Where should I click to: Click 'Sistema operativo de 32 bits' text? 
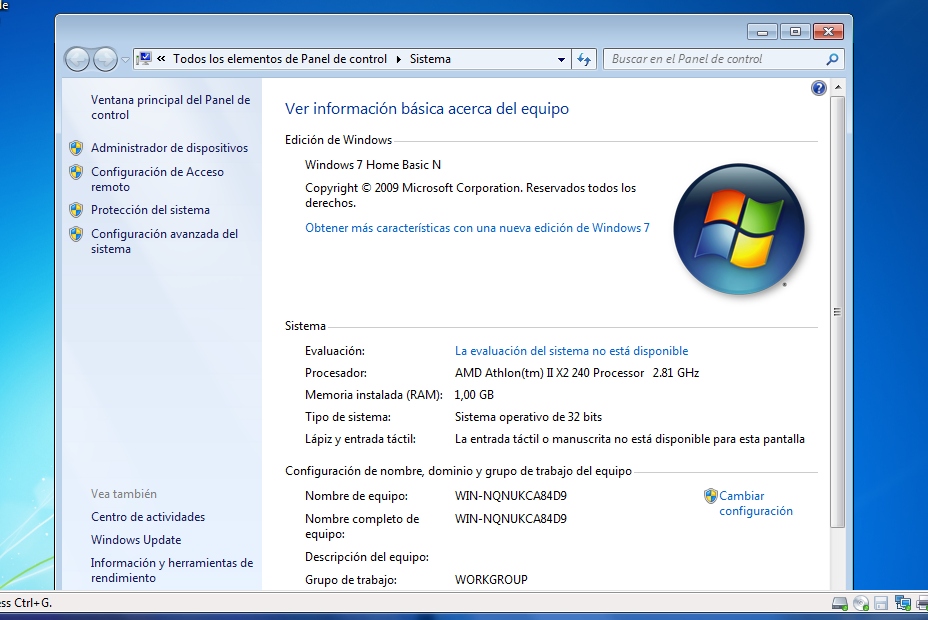[x=528, y=417]
